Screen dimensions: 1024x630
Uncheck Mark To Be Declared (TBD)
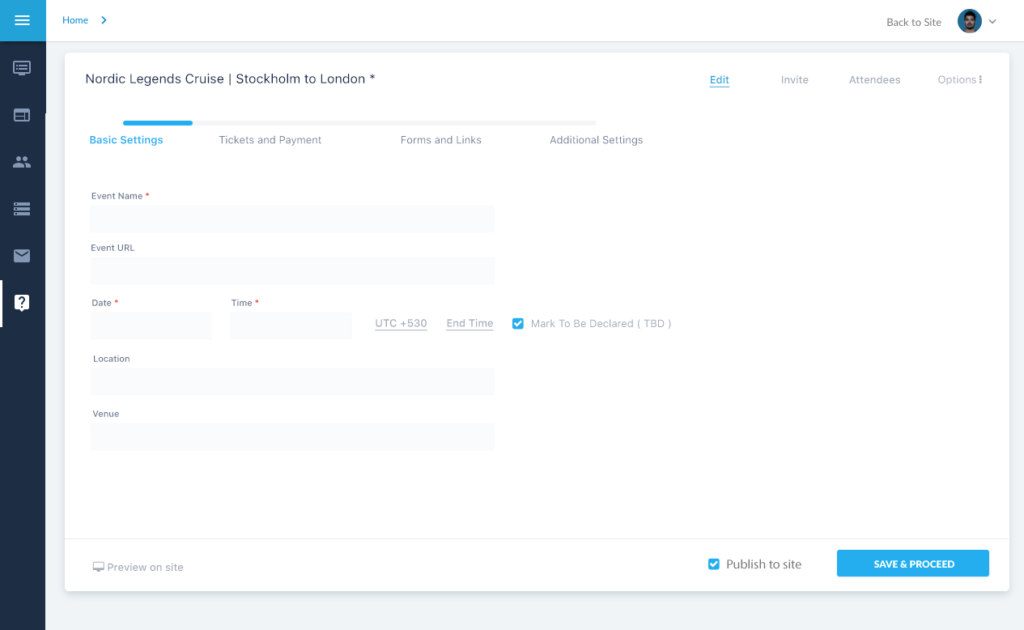pyautogui.click(x=518, y=324)
